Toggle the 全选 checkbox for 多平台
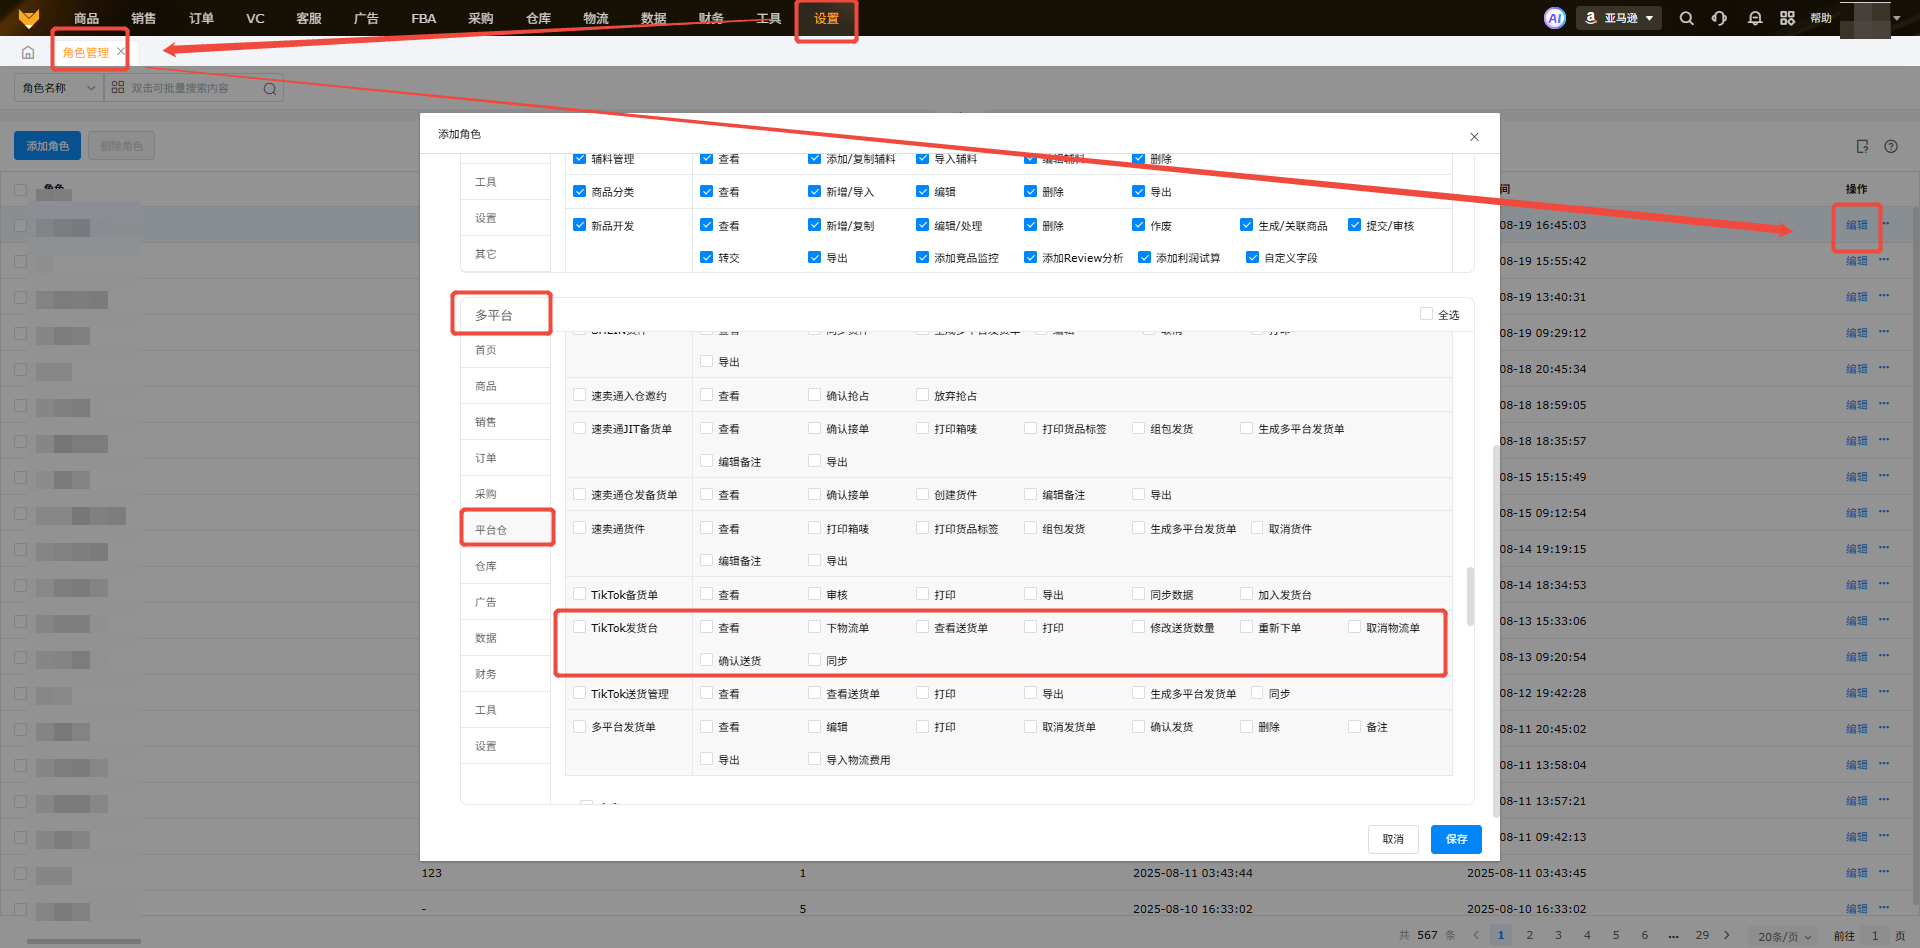This screenshot has width=1920, height=948. click(x=1426, y=314)
